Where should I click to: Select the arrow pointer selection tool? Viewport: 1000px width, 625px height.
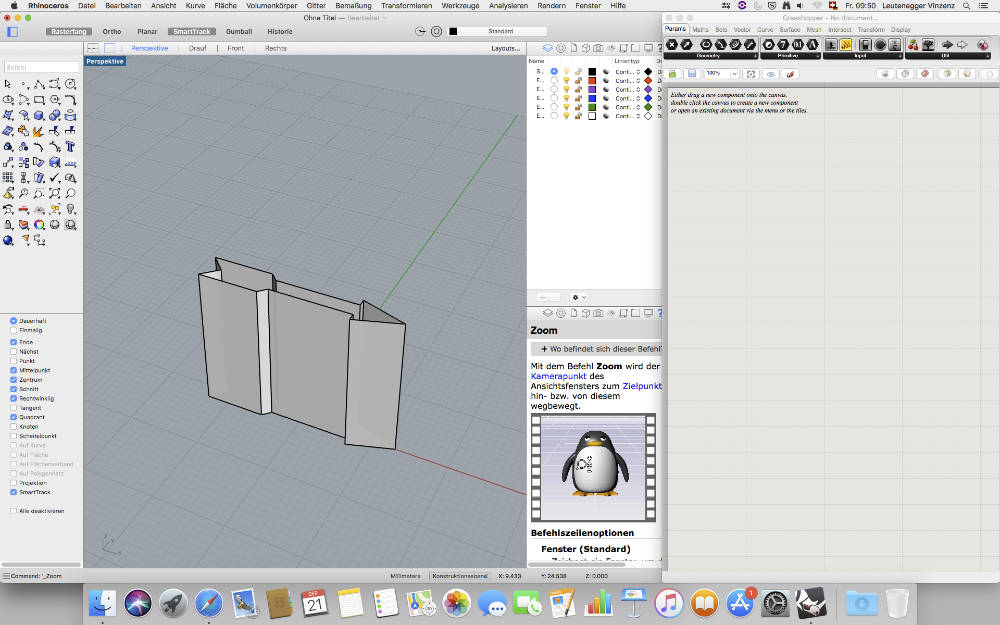point(8,84)
